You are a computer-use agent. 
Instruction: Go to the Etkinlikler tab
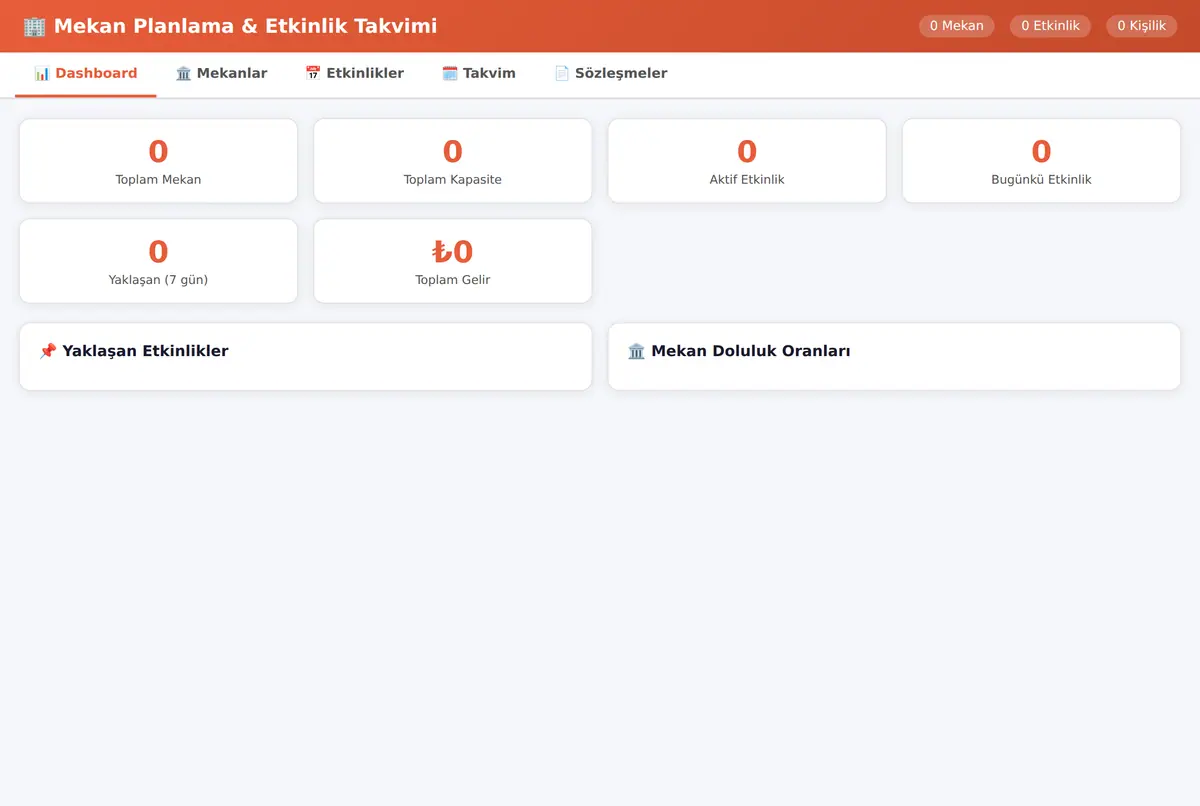pyautogui.click(x=354, y=74)
